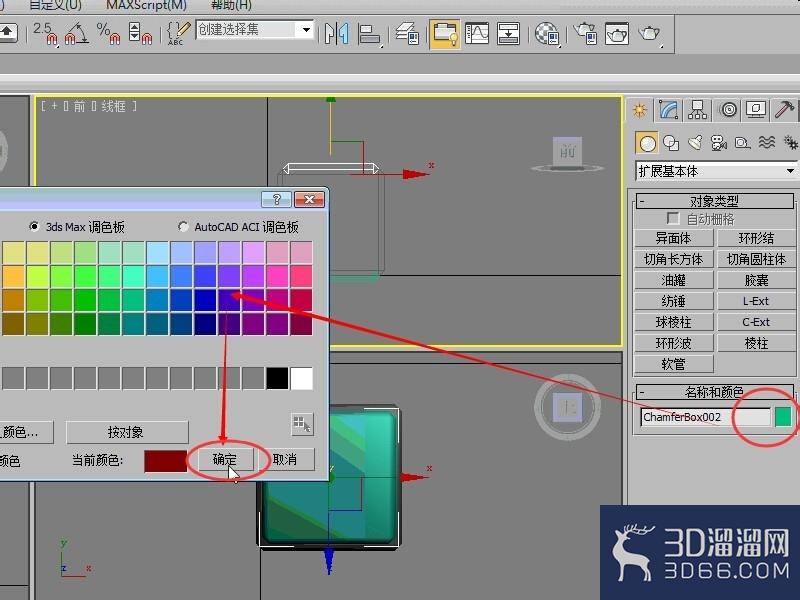
Task: Click the 按对象 button
Action: click(127, 432)
